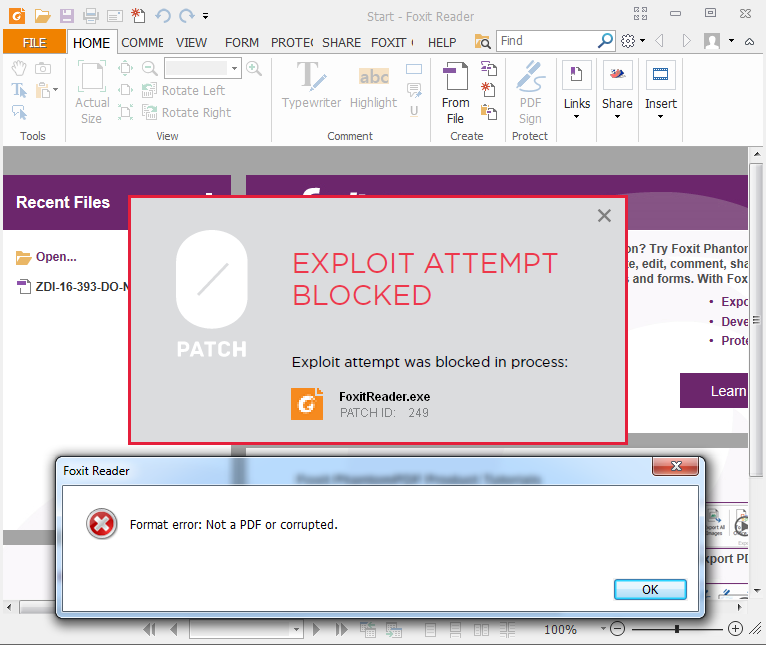This screenshot has width=766, height=645.
Task: Click the Undo arrow icon
Action: [x=163, y=16]
